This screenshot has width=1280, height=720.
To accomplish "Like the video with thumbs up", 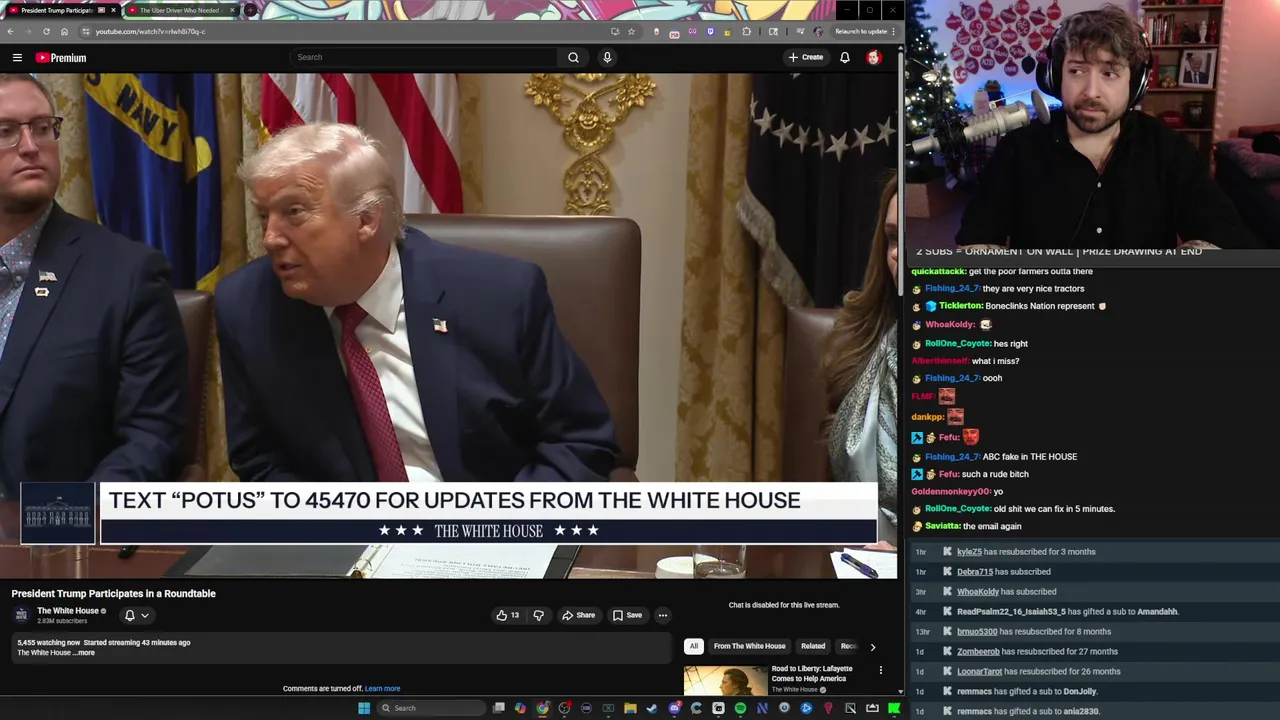I will click(508, 615).
